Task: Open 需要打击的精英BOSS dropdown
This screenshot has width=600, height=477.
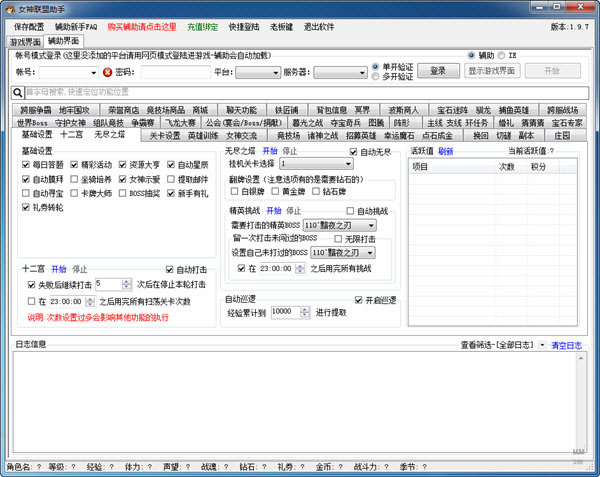Action: pyautogui.click(x=340, y=225)
